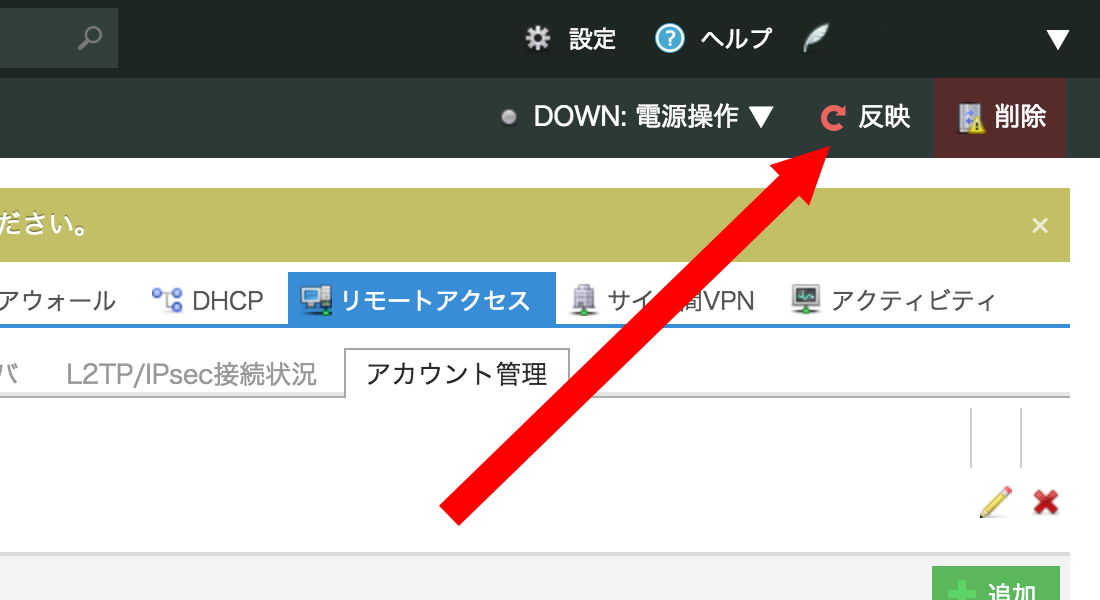The width and height of the screenshot is (1100, 600).
Task: Delete the account row with red X
Action: pyautogui.click(x=1046, y=502)
